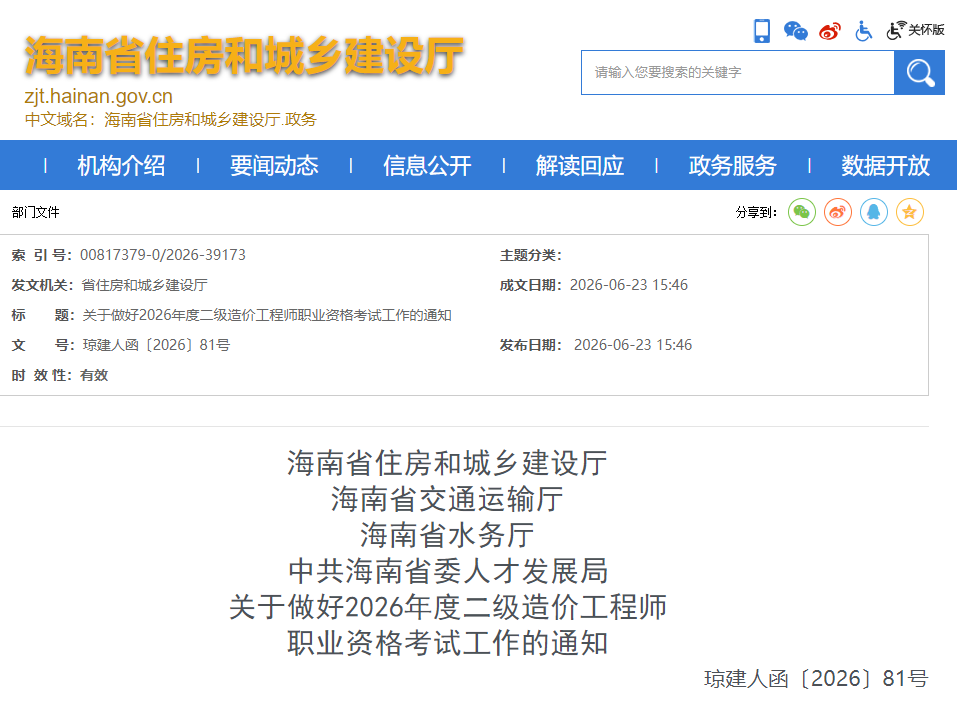This screenshot has width=957, height=715.
Task: Share to WeChat with green icon
Action: pyautogui.click(x=802, y=212)
